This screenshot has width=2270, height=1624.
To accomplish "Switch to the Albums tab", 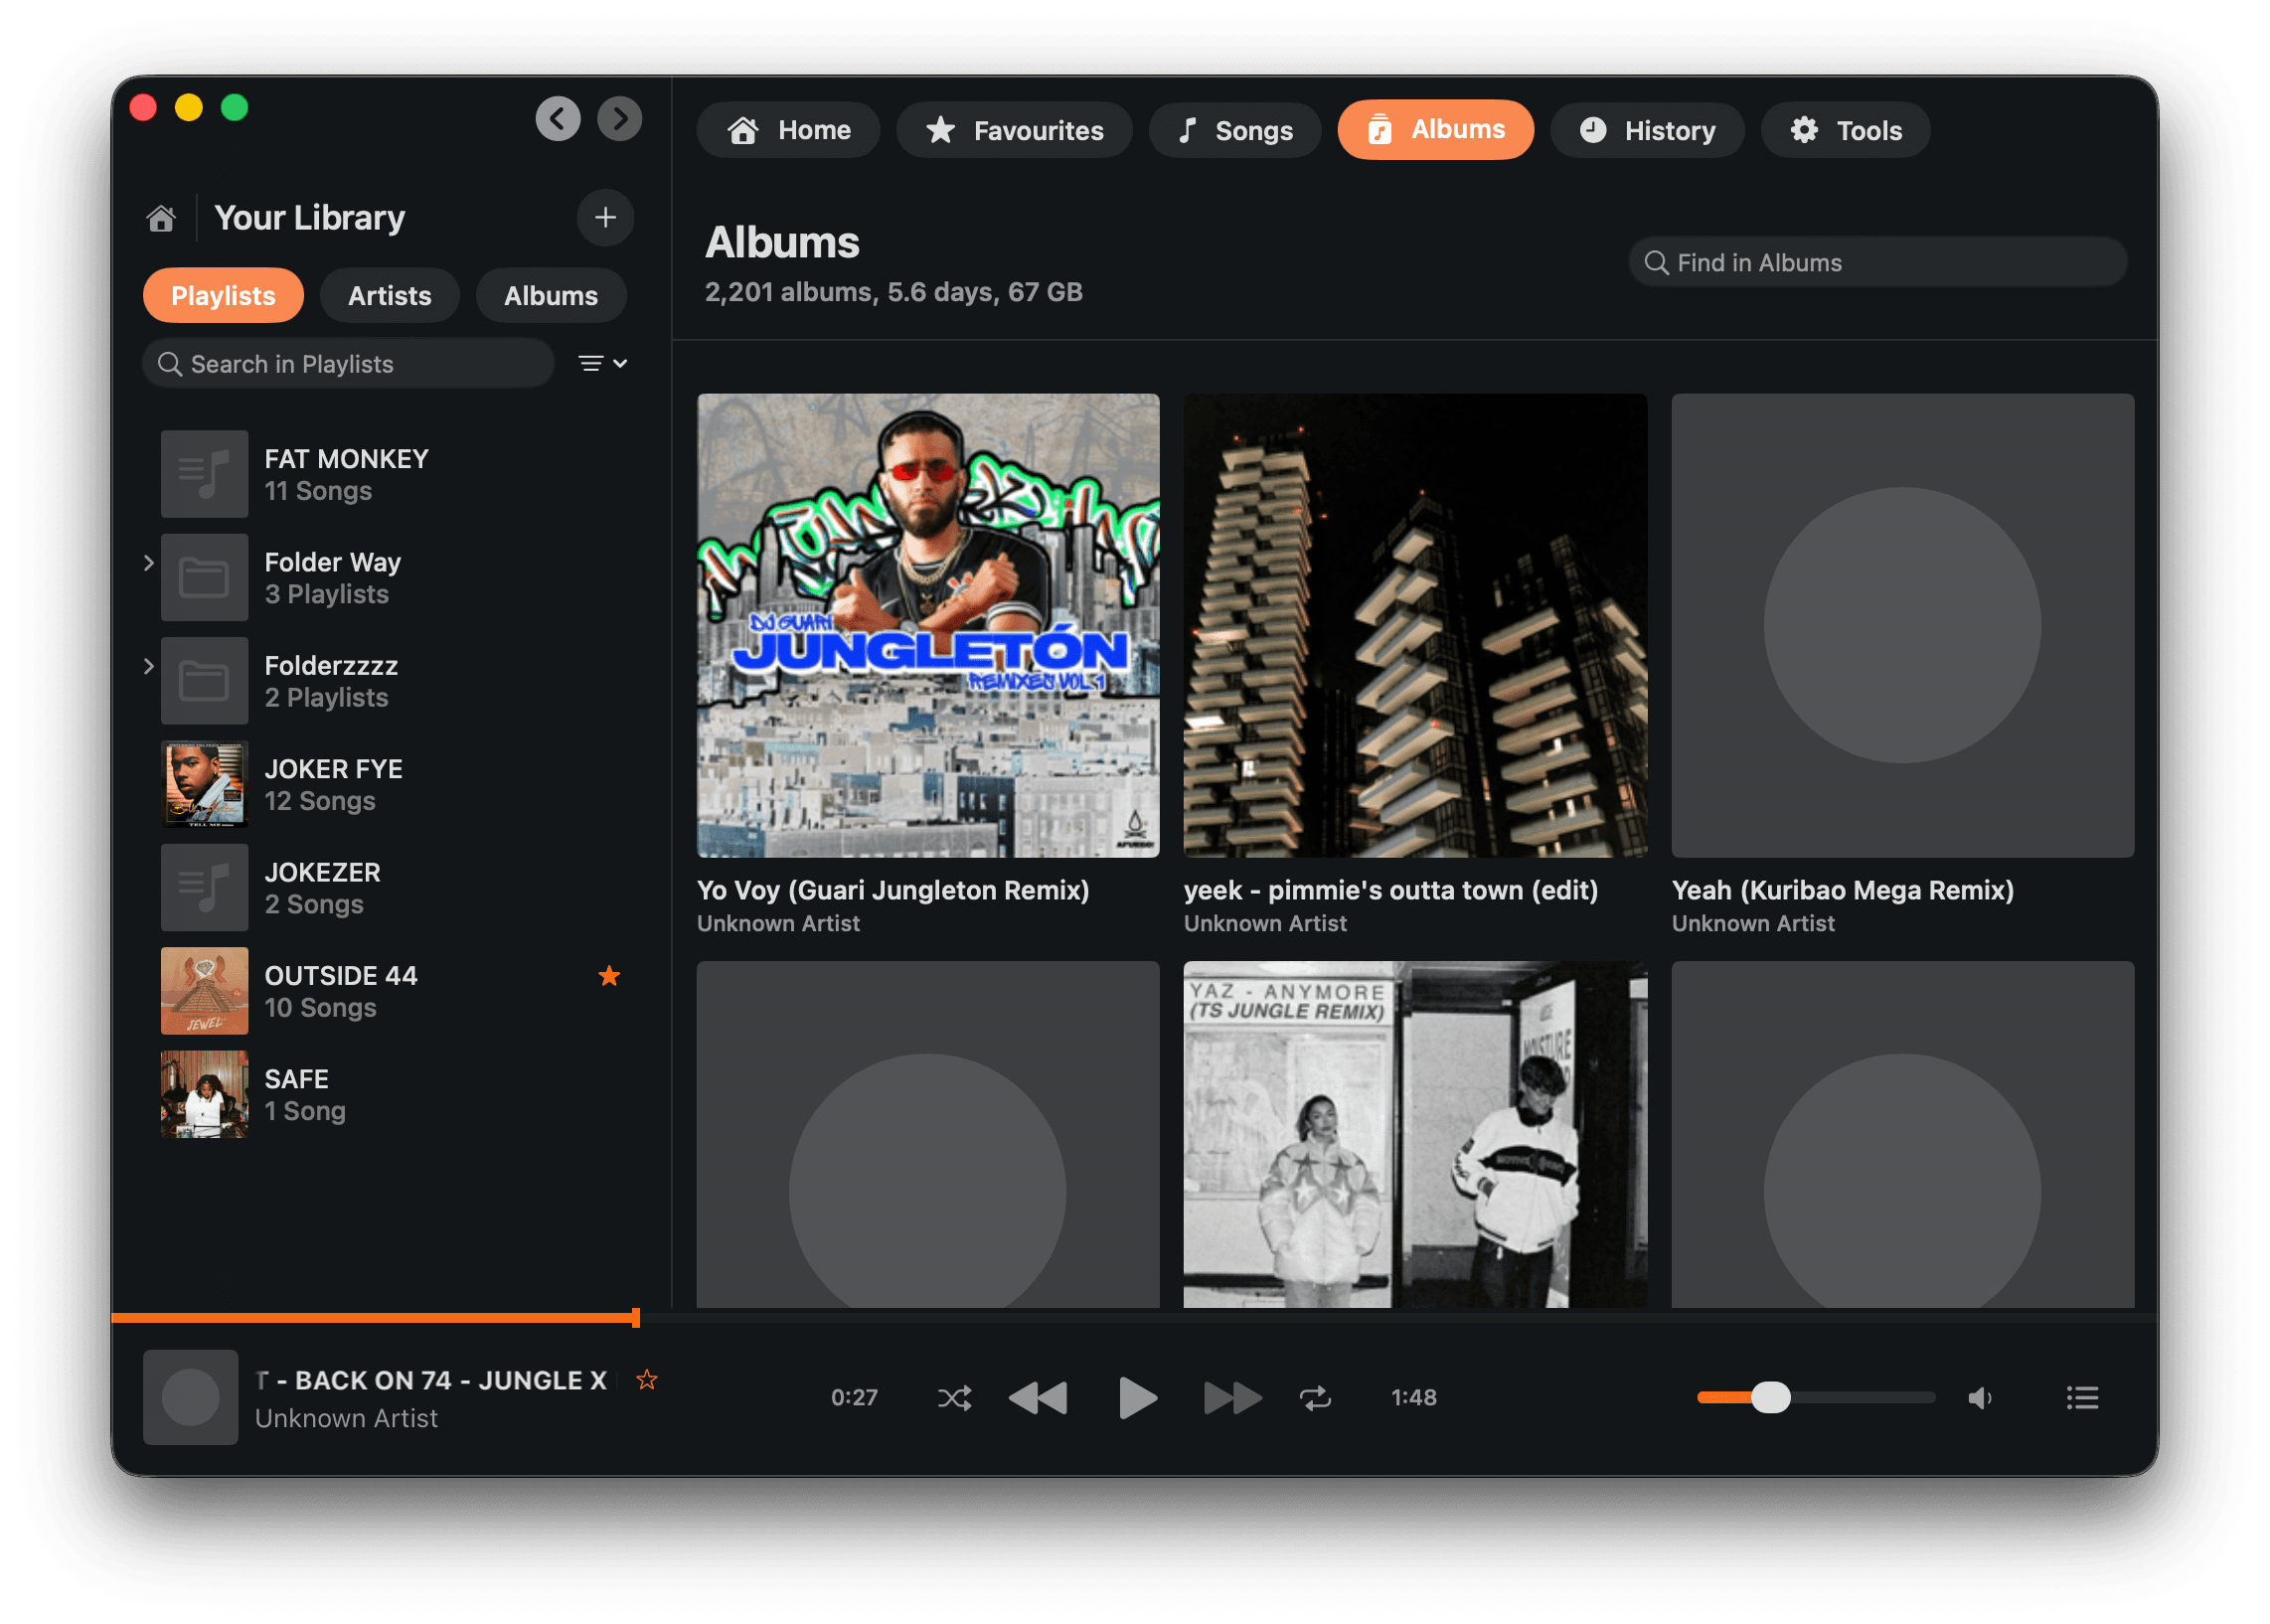I will tap(1435, 129).
